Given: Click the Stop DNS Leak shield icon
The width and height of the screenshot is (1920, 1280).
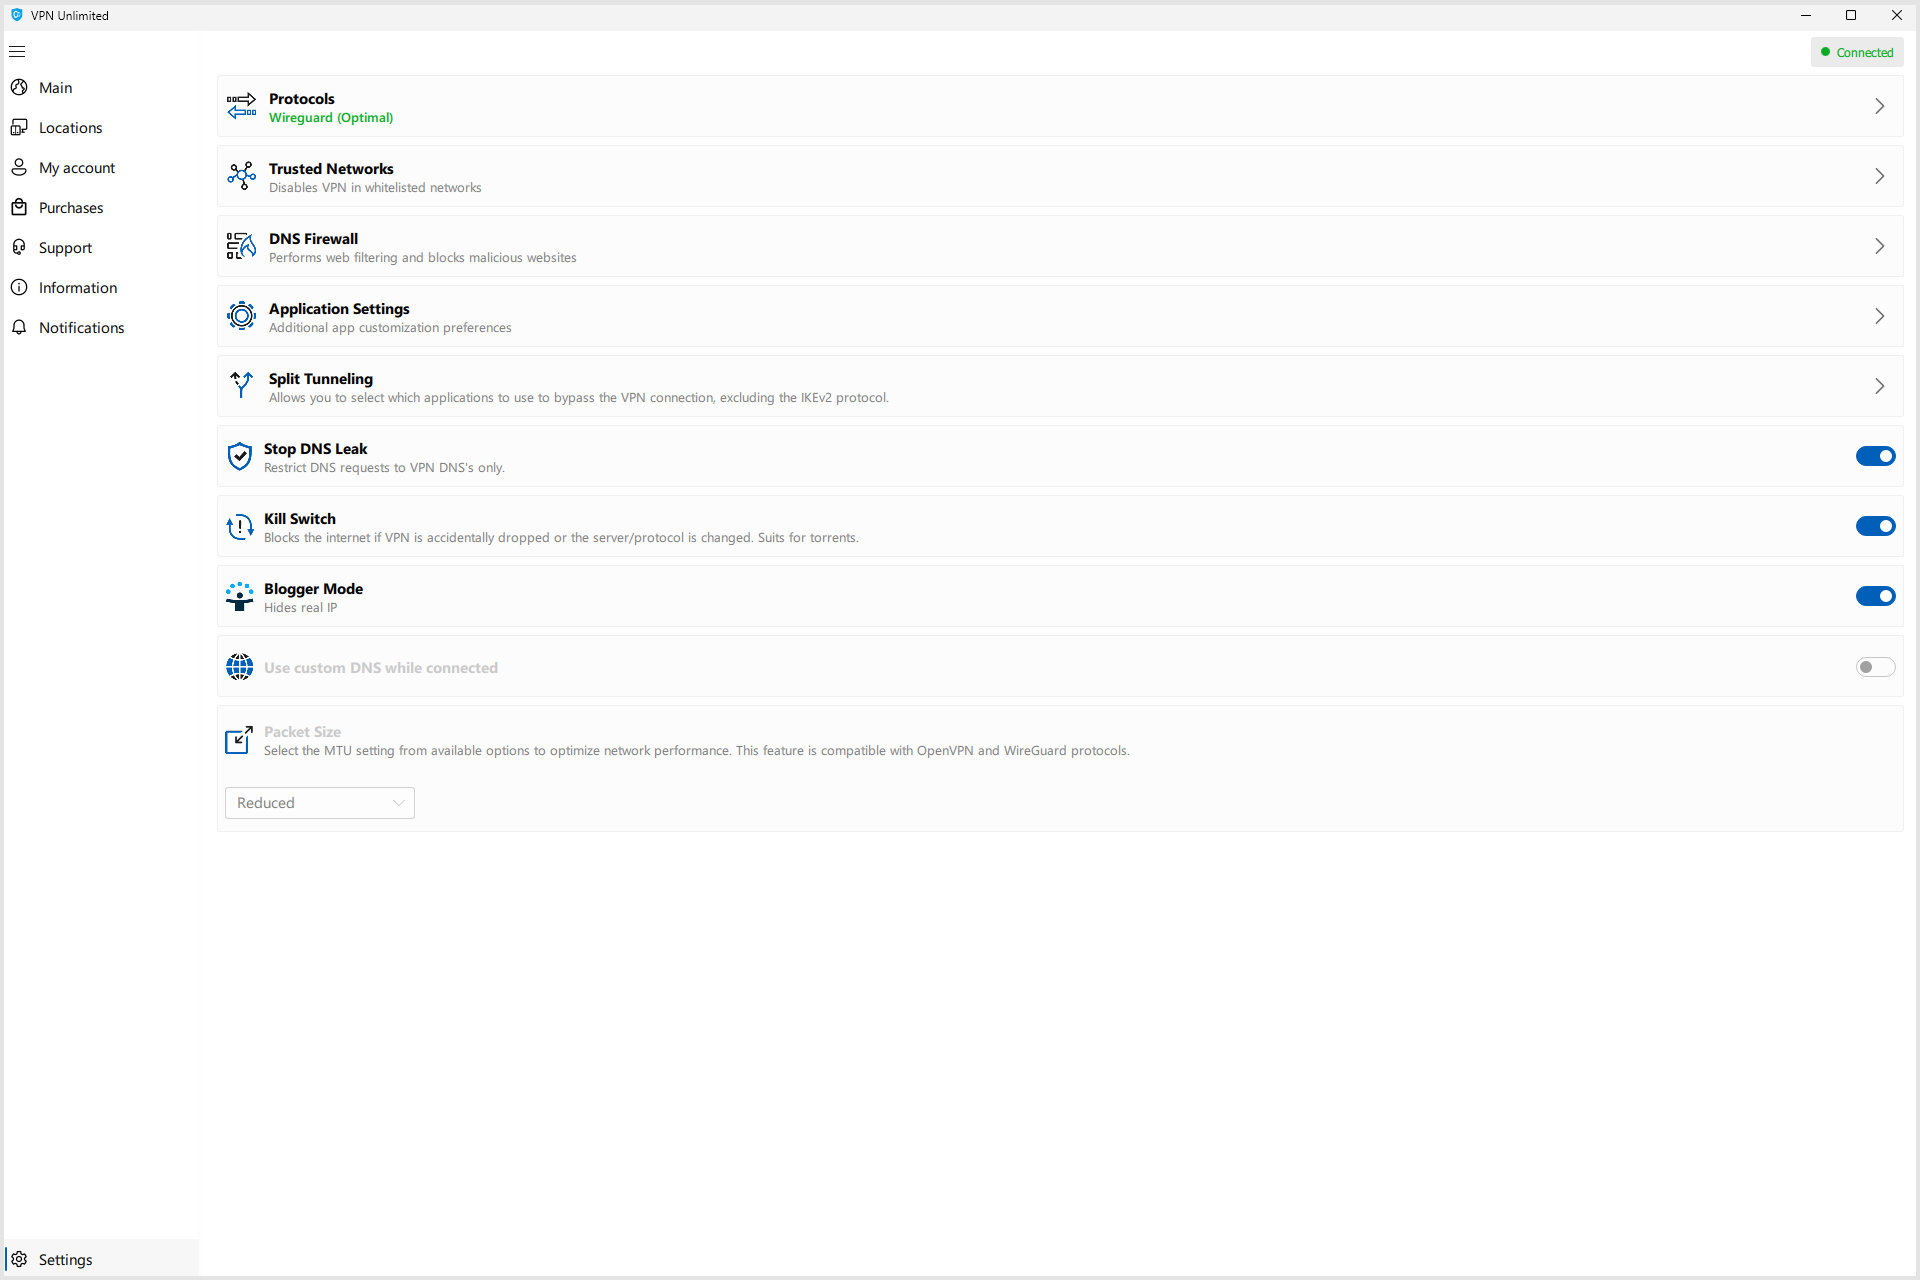Looking at the screenshot, I should [239, 456].
